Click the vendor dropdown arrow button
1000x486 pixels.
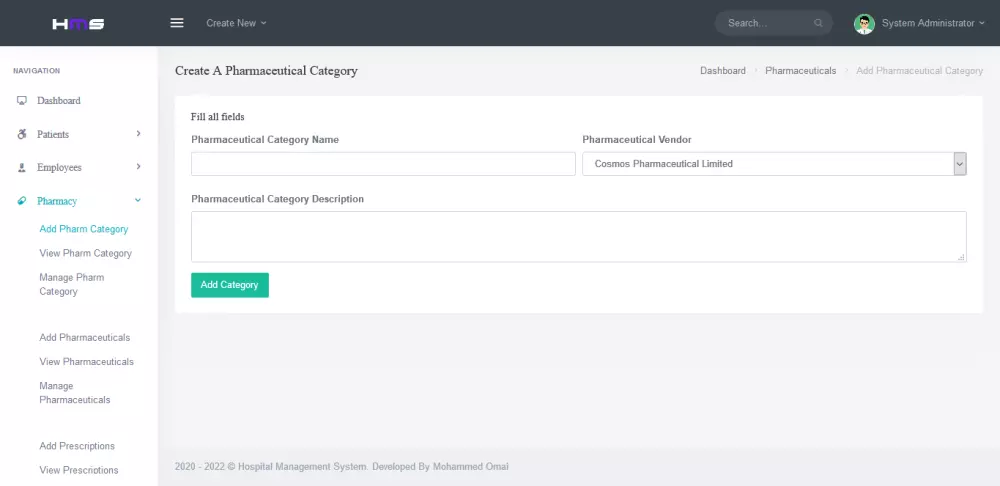tap(960, 164)
